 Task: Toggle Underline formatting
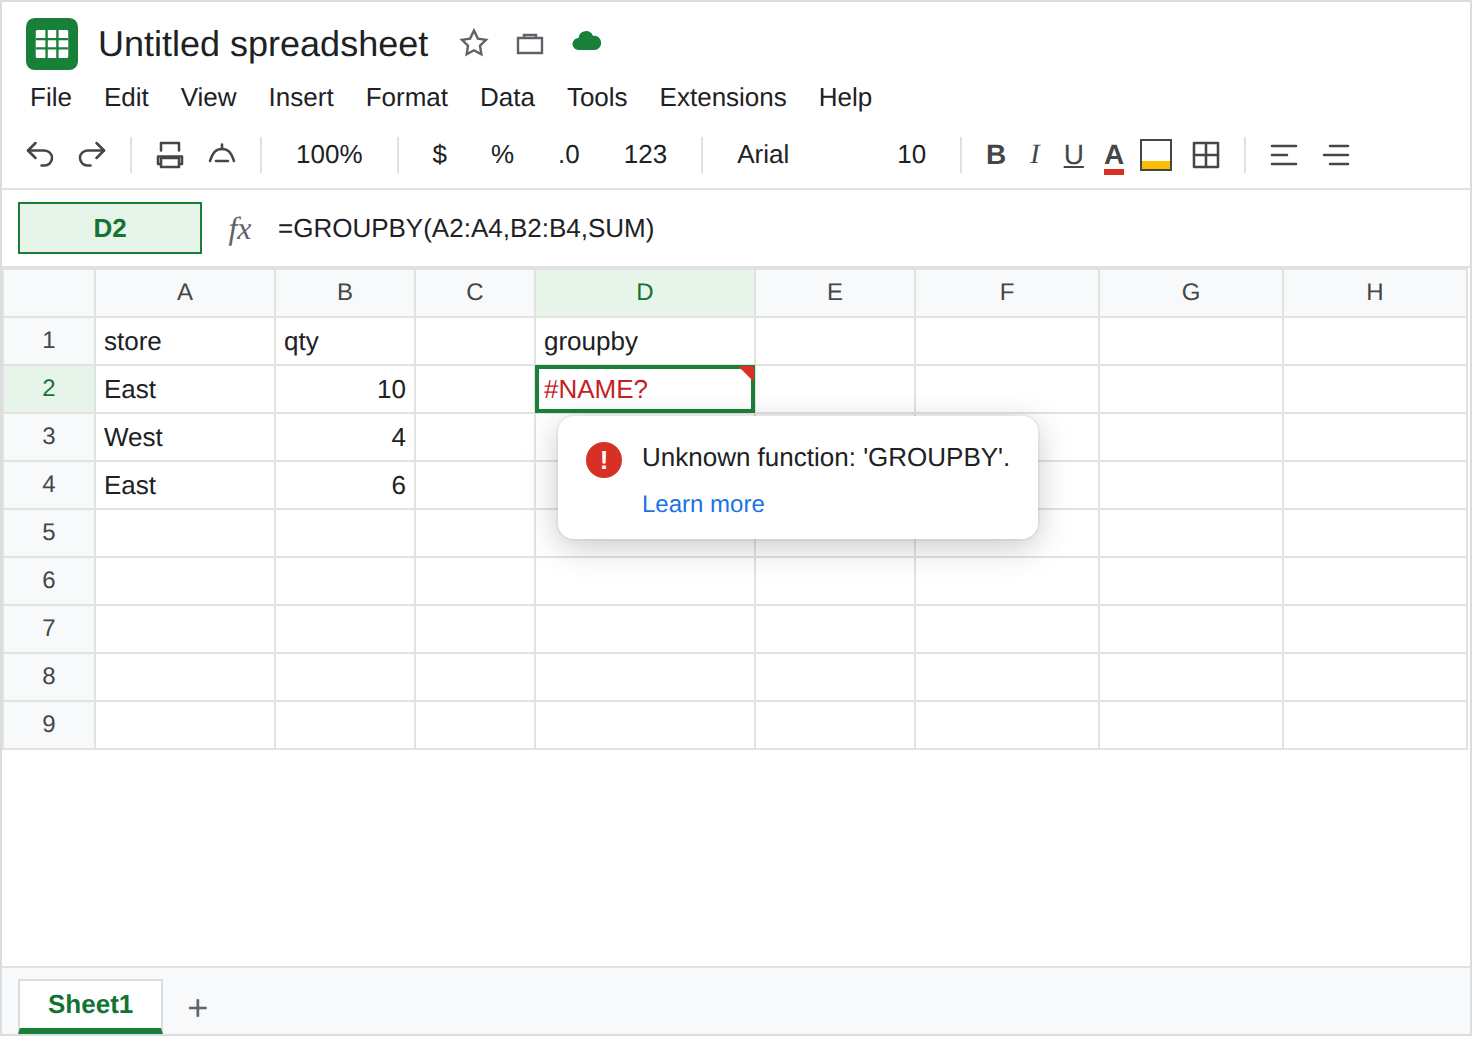tap(1074, 155)
